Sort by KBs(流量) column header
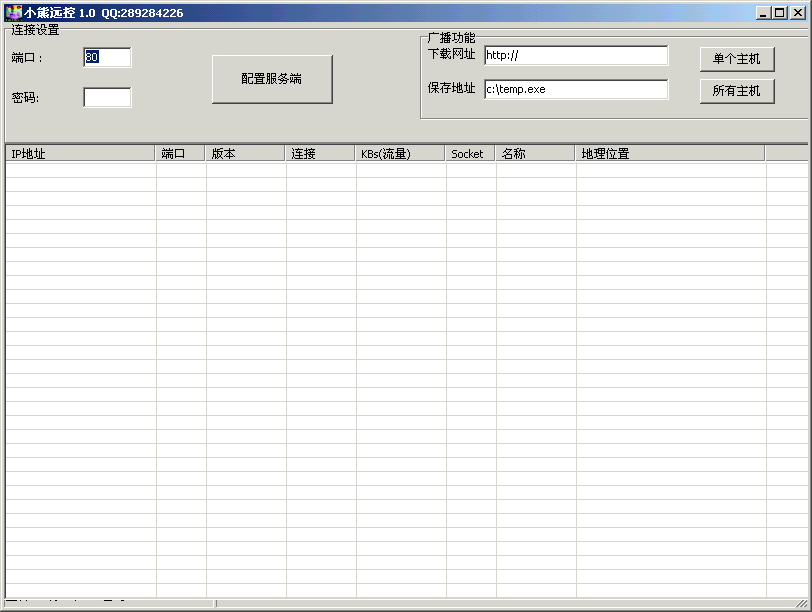The width and height of the screenshot is (812, 612). 400,154
